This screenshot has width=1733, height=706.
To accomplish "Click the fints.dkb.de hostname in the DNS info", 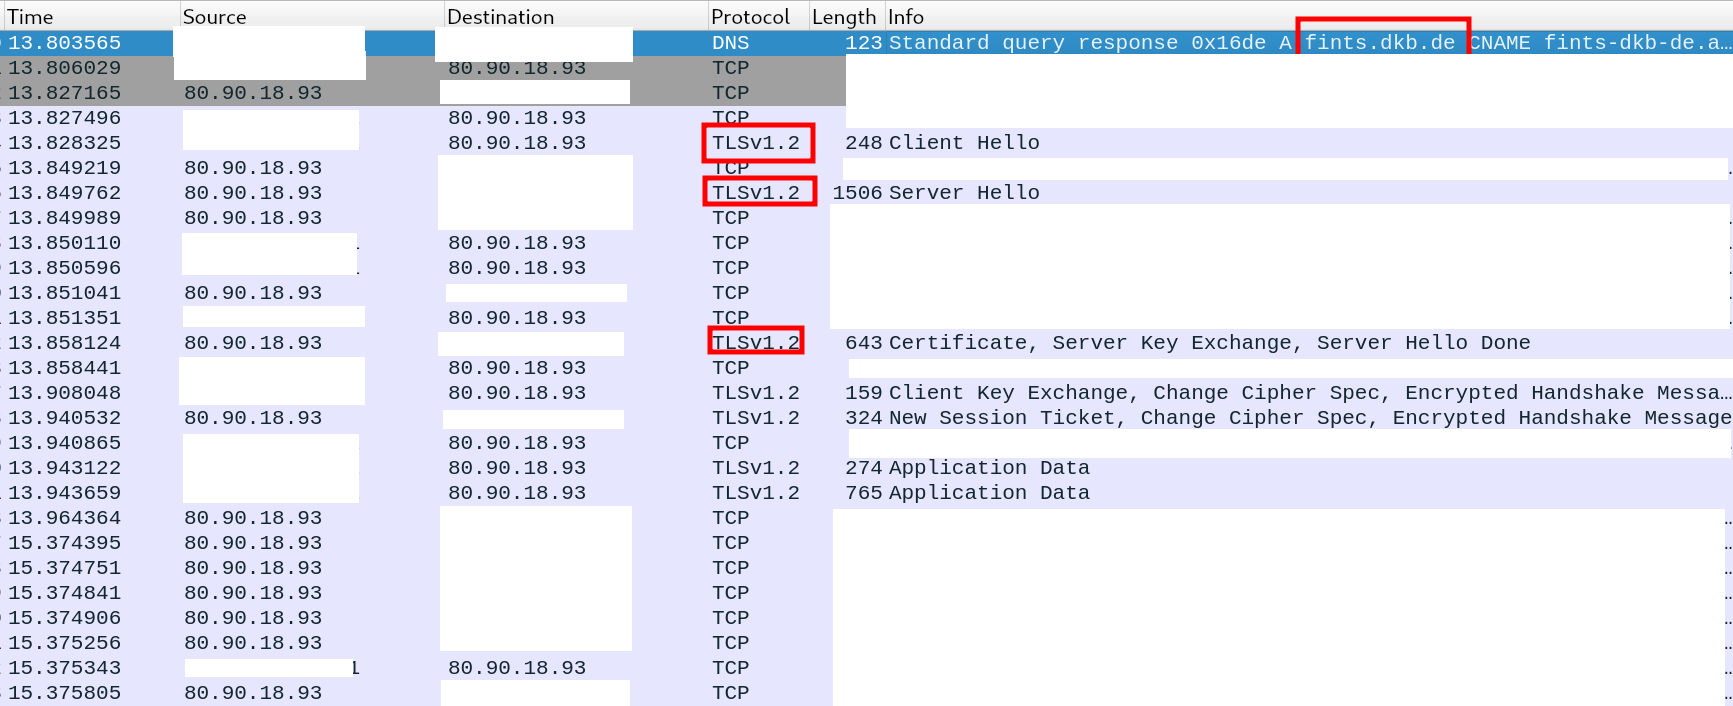I will (x=1380, y=43).
